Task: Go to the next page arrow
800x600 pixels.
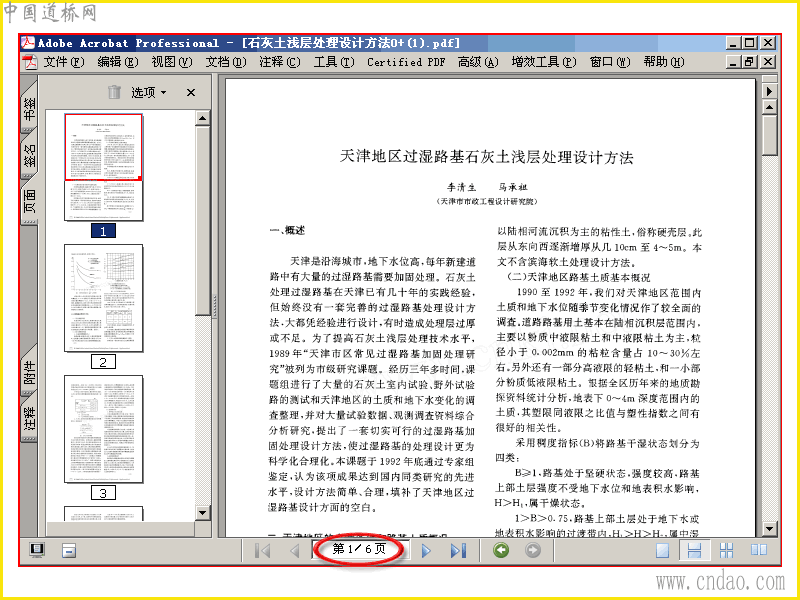Action: (427, 551)
